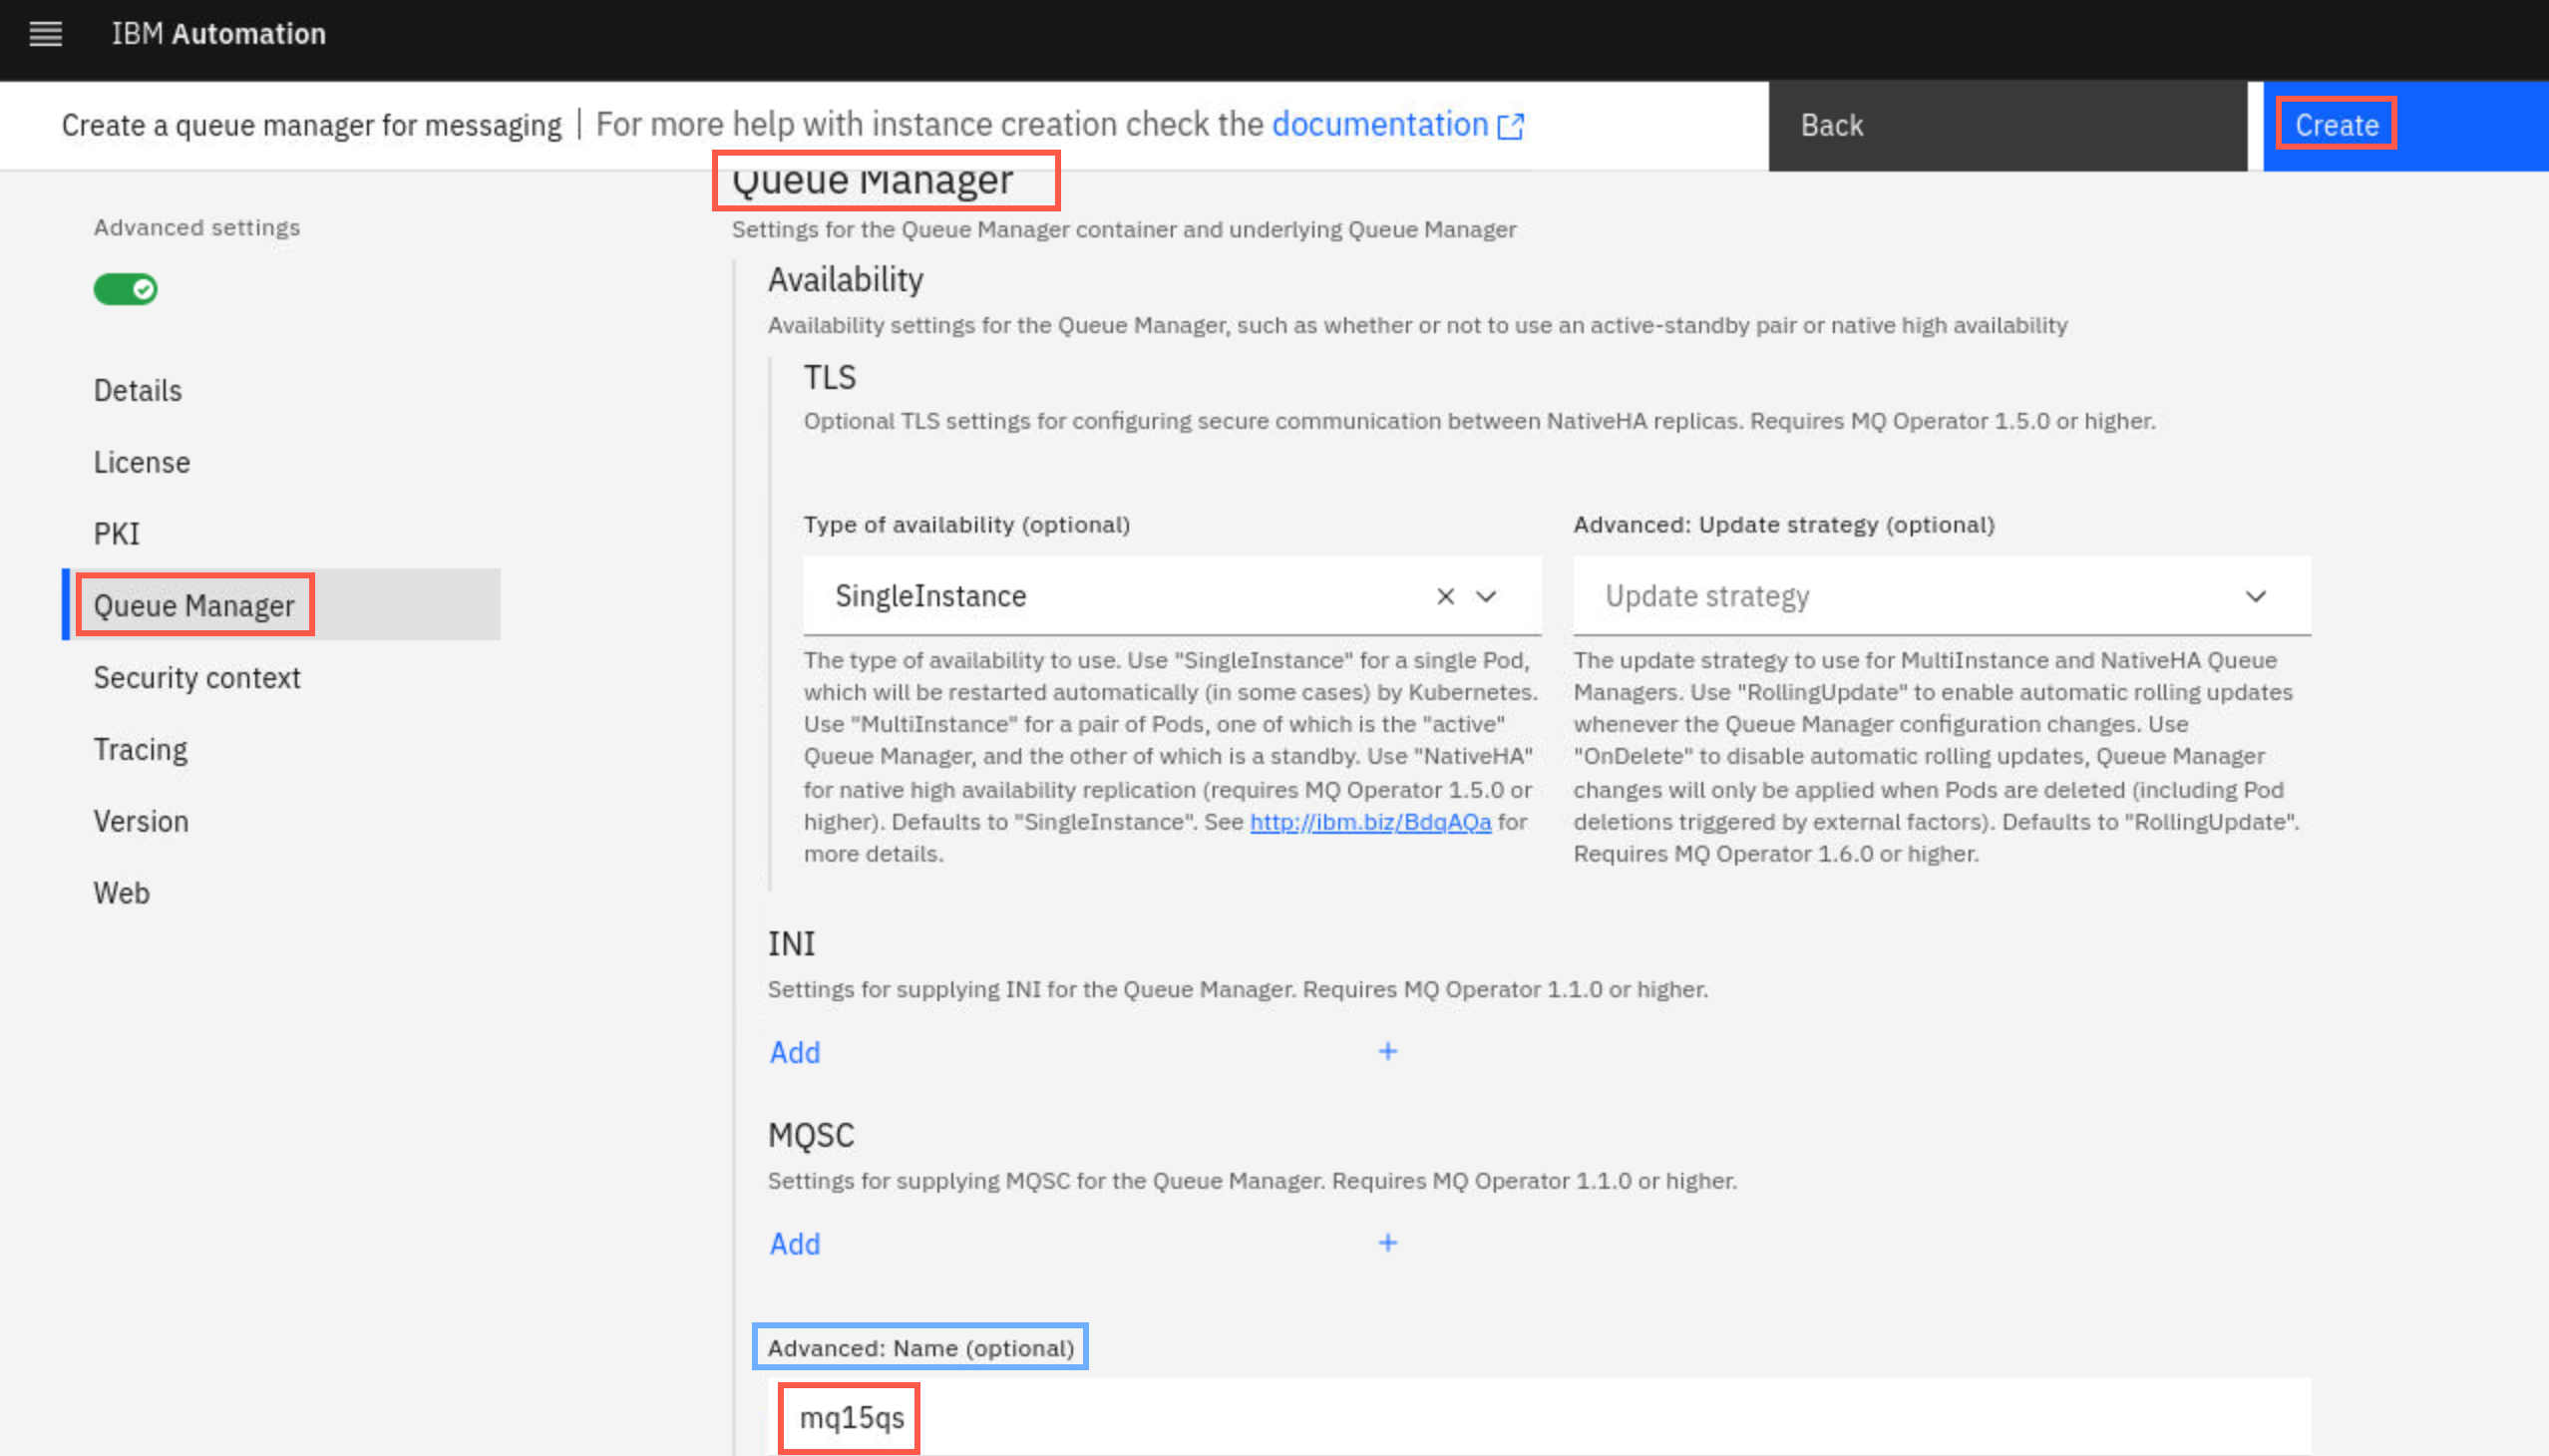This screenshot has height=1456, width=2549.
Task: Clear the SingleInstance selection with the X
Action: pyautogui.click(x=1445, y=596)
